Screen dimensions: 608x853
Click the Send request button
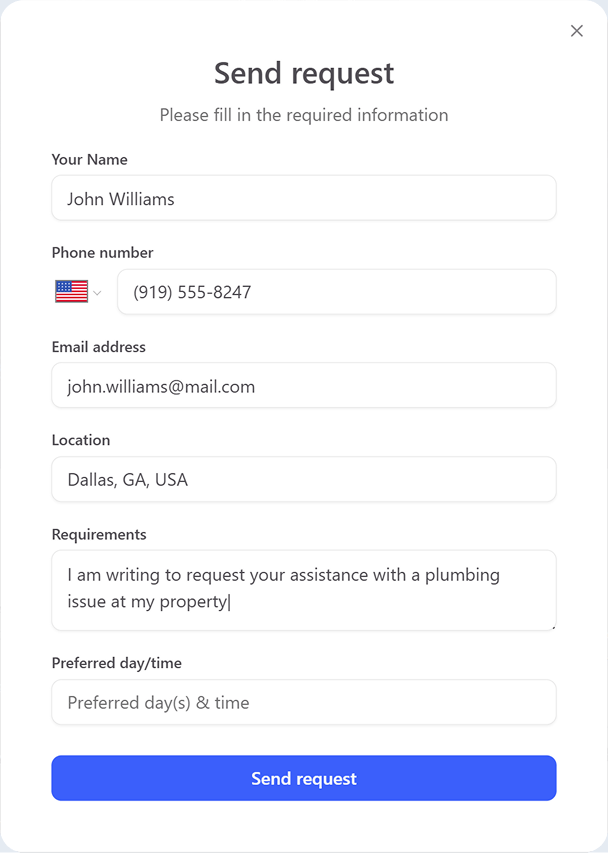point(304,778)
